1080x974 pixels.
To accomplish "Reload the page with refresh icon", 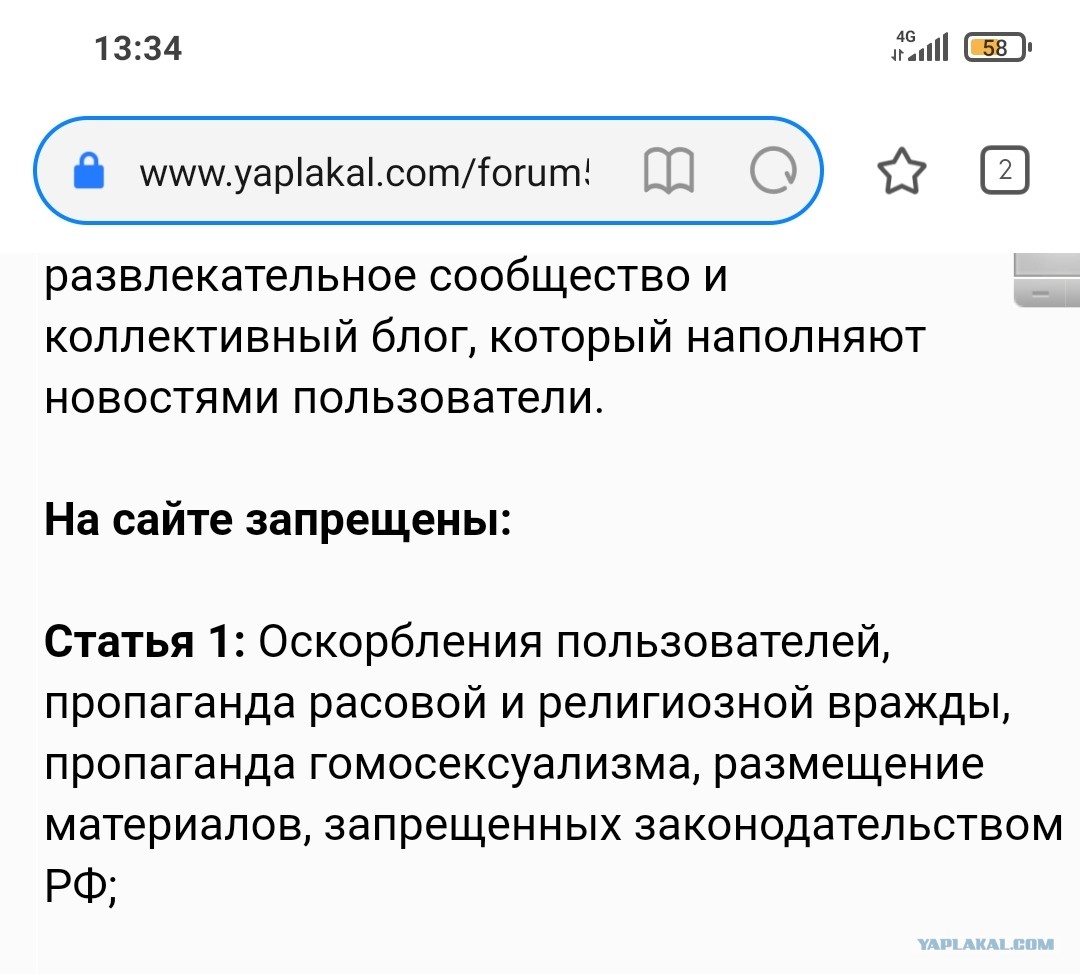I will 773,171.
